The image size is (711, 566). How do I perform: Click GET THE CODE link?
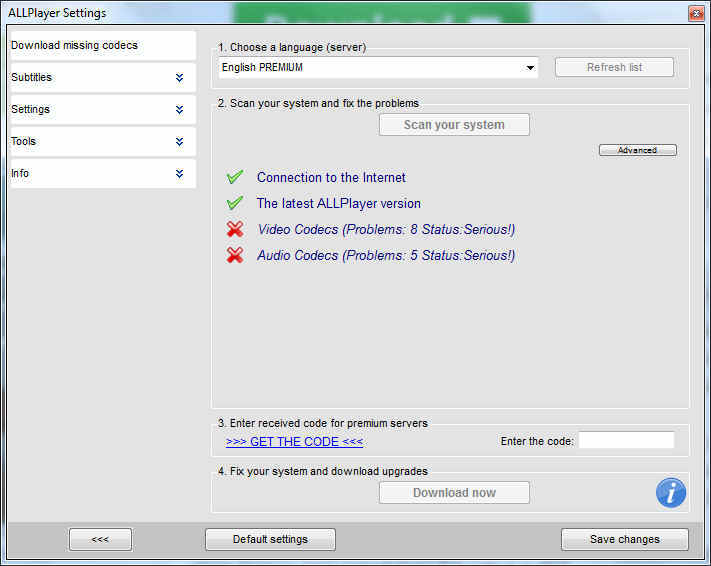294,442
